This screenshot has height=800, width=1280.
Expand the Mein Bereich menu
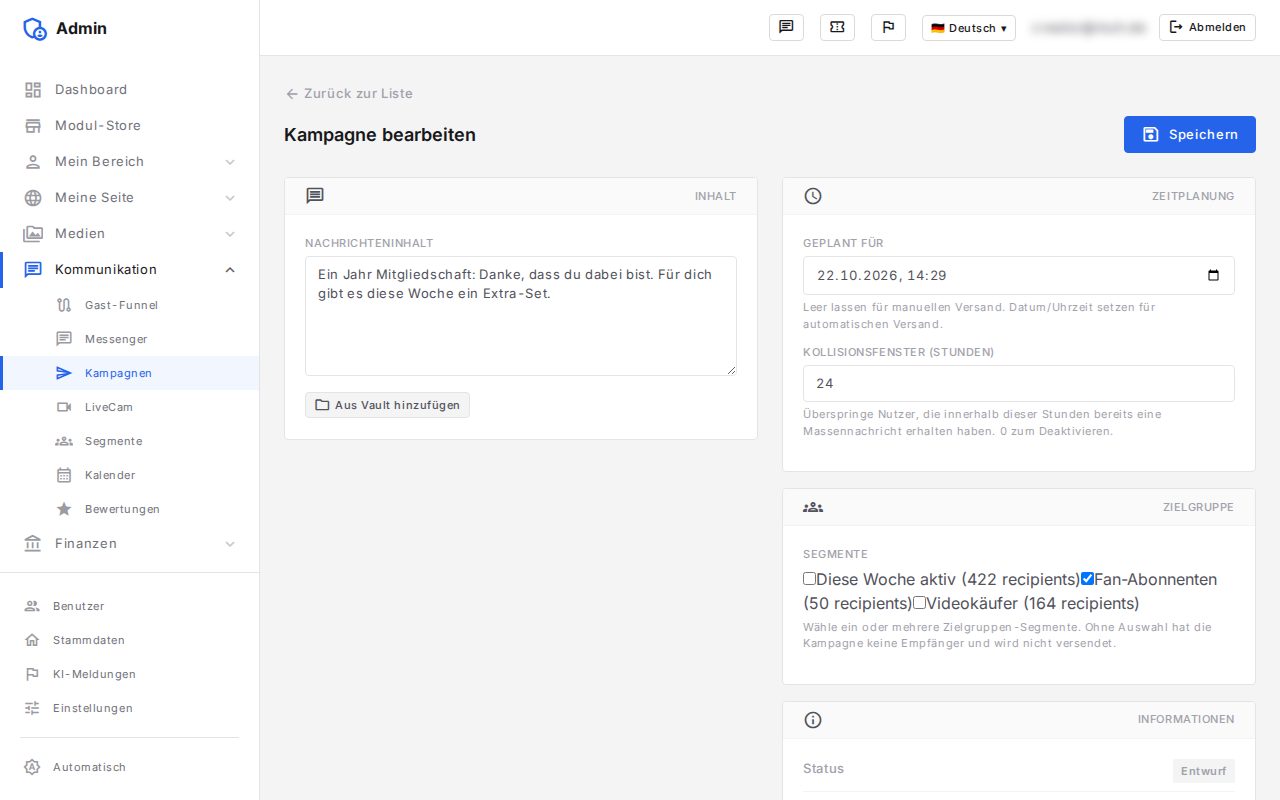[130, 162]
